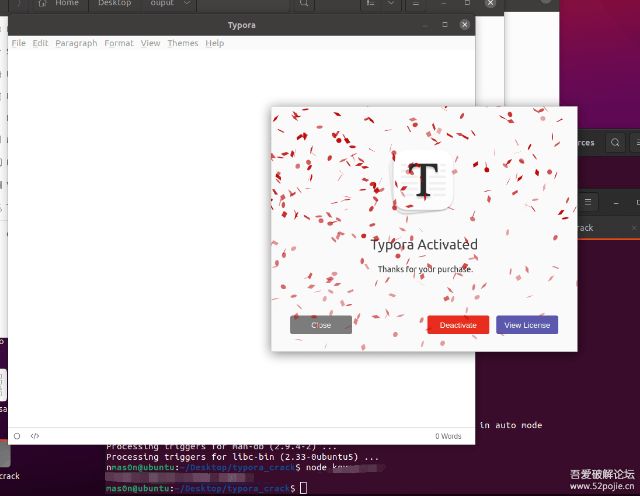Open the File menu in Typora
Image resolution: width=640 pixels, height=496 pixels.
coord(18,43)
